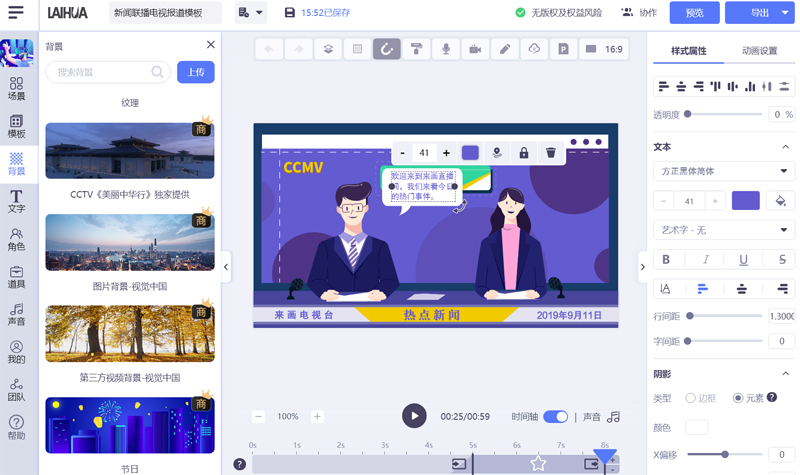Lock the selected text element
Viewport: 800px width, 475px height.
[x=524, y=153]
